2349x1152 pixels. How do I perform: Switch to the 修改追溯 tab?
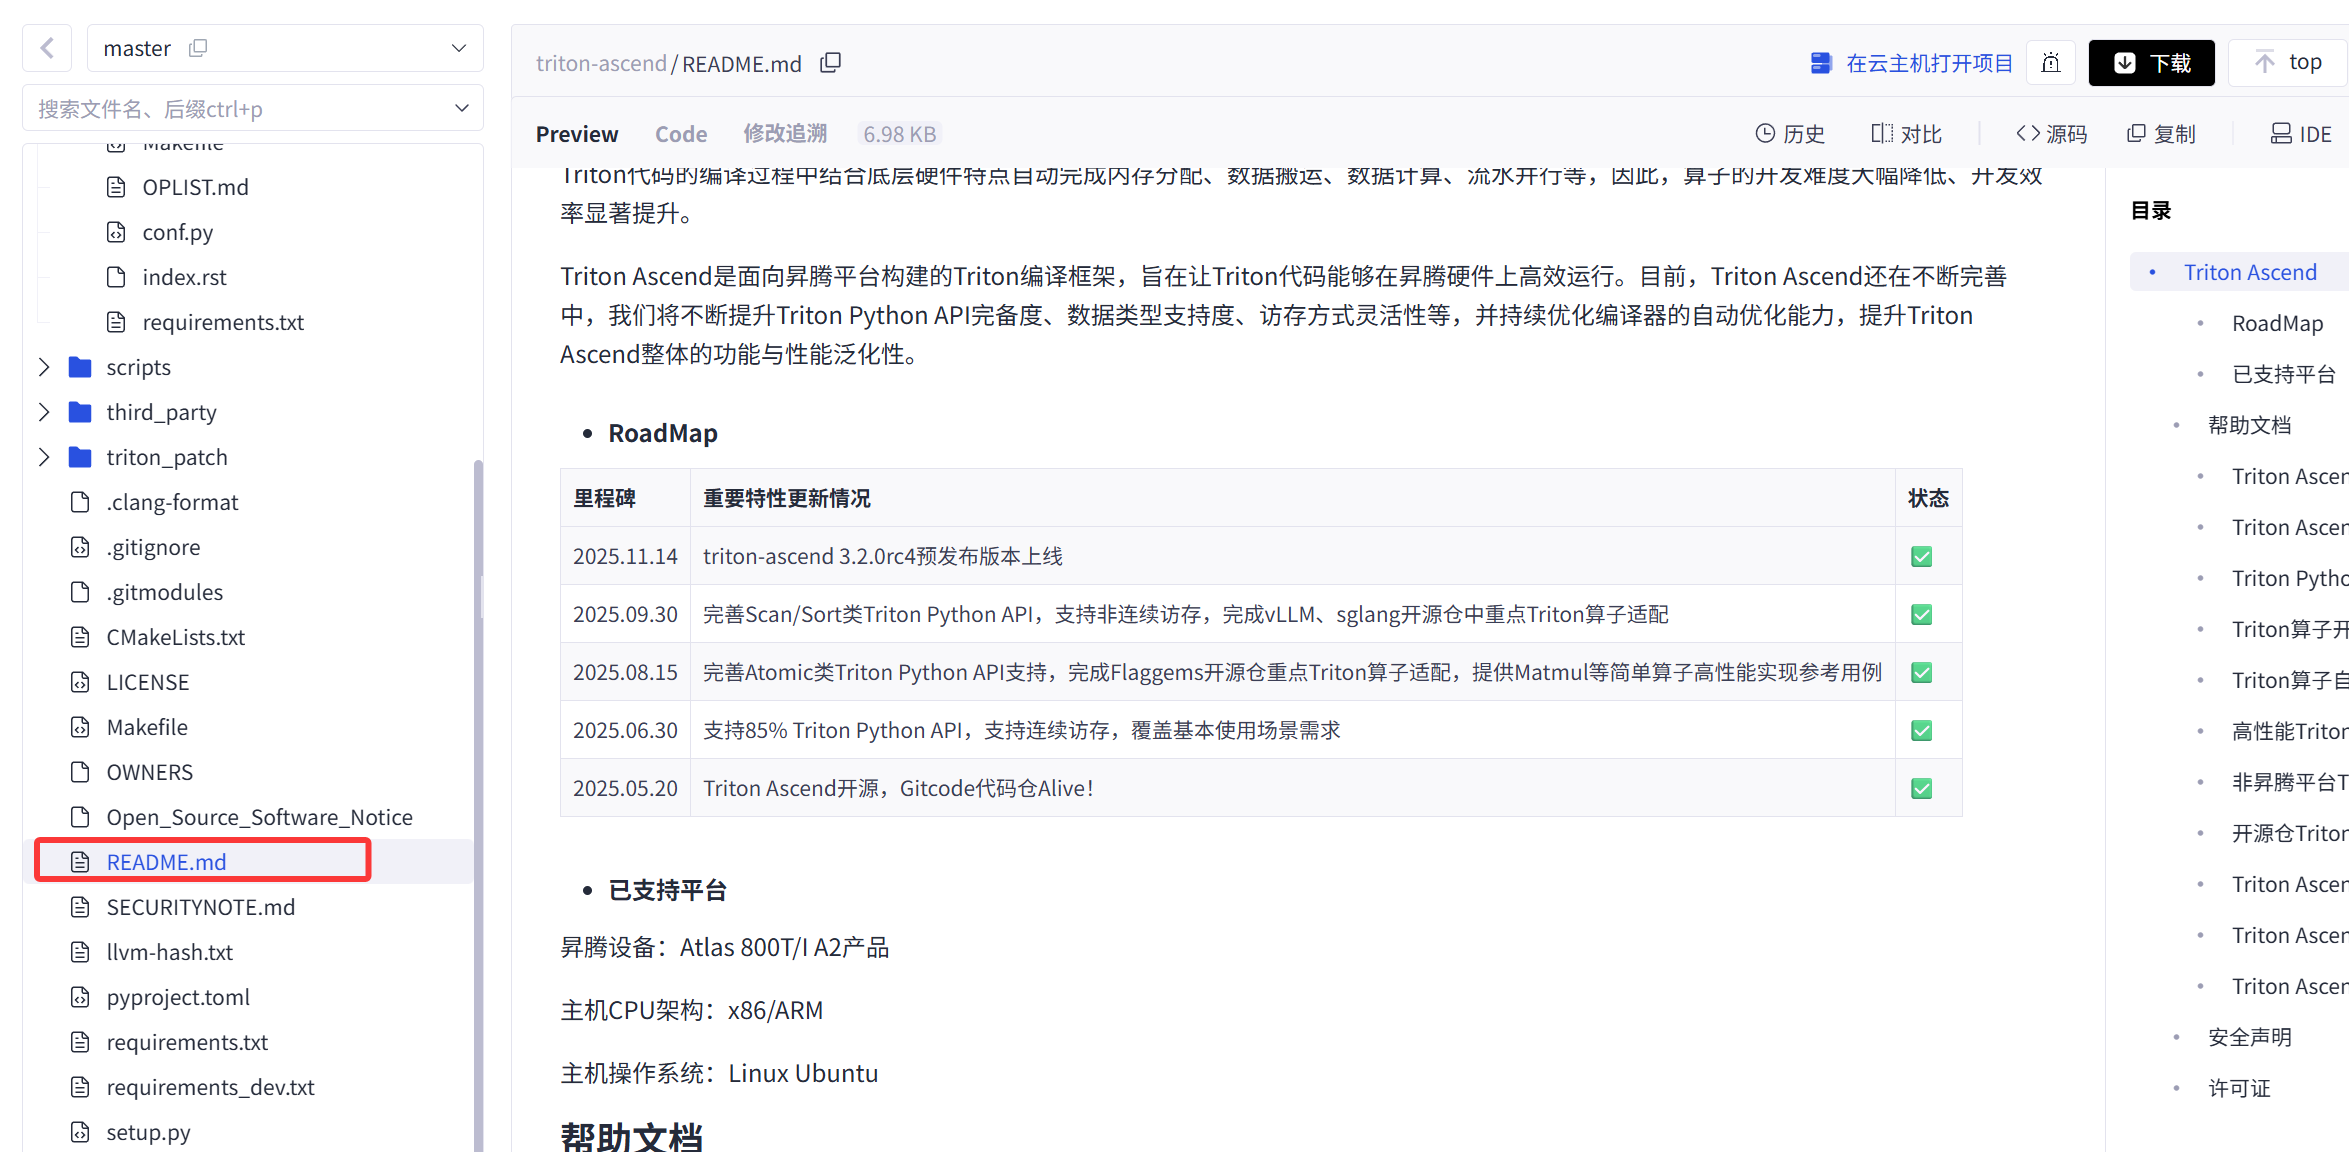[x=785, y=134]
